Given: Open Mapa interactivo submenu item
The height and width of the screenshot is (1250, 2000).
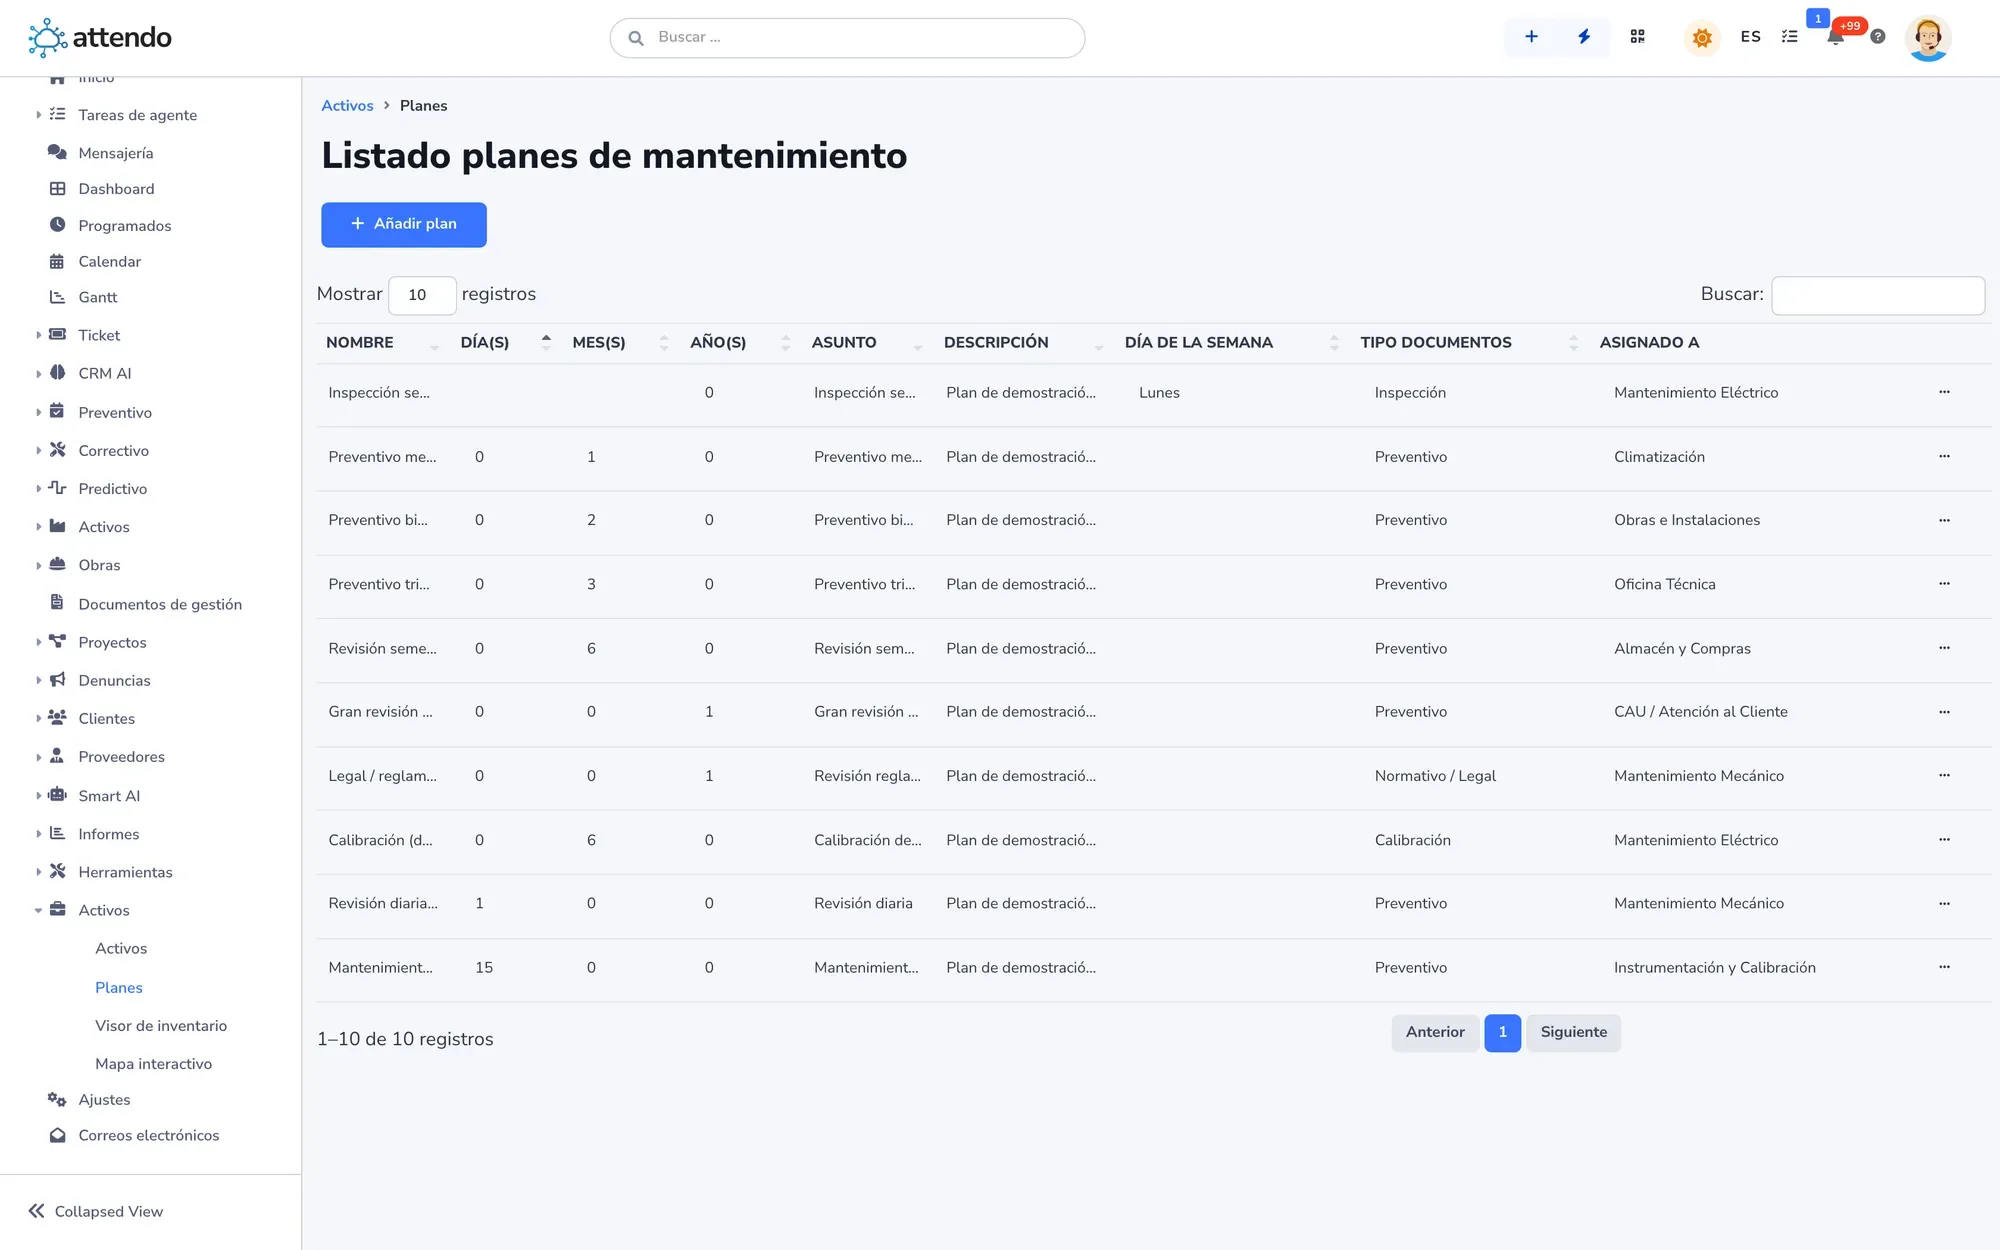Looking at the screenshot, I should coord(153,1064).
